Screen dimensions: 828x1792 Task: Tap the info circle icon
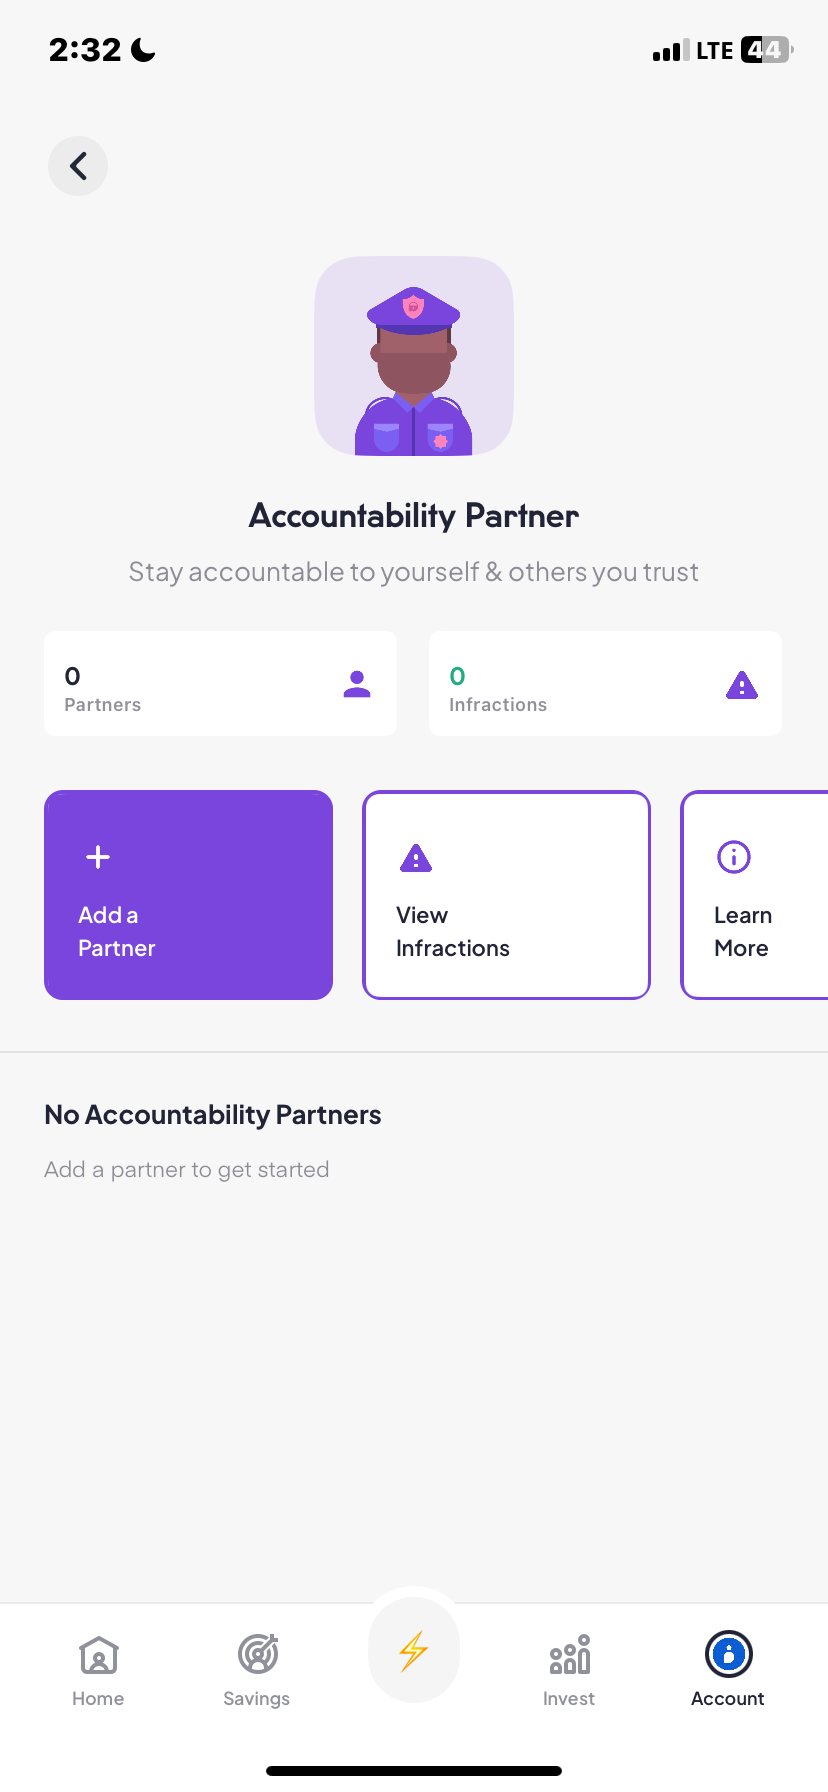coord(734,857)
